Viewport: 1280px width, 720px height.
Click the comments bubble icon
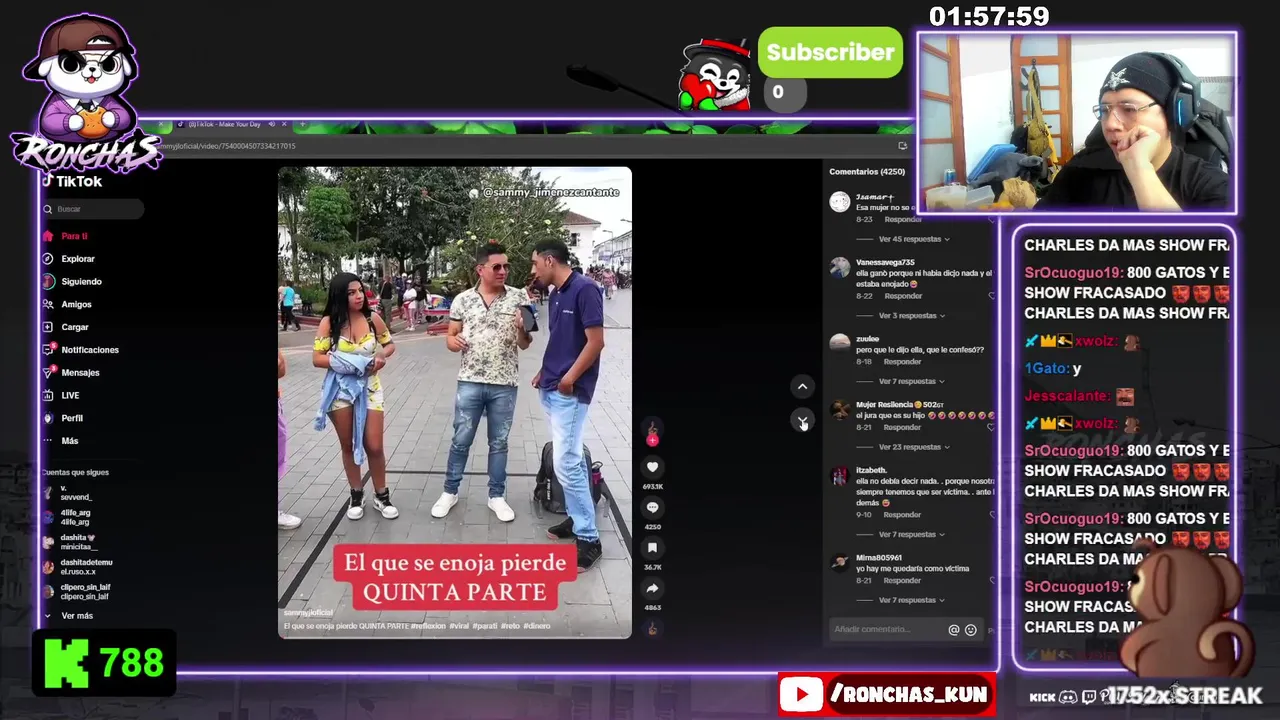pos(652,508)
